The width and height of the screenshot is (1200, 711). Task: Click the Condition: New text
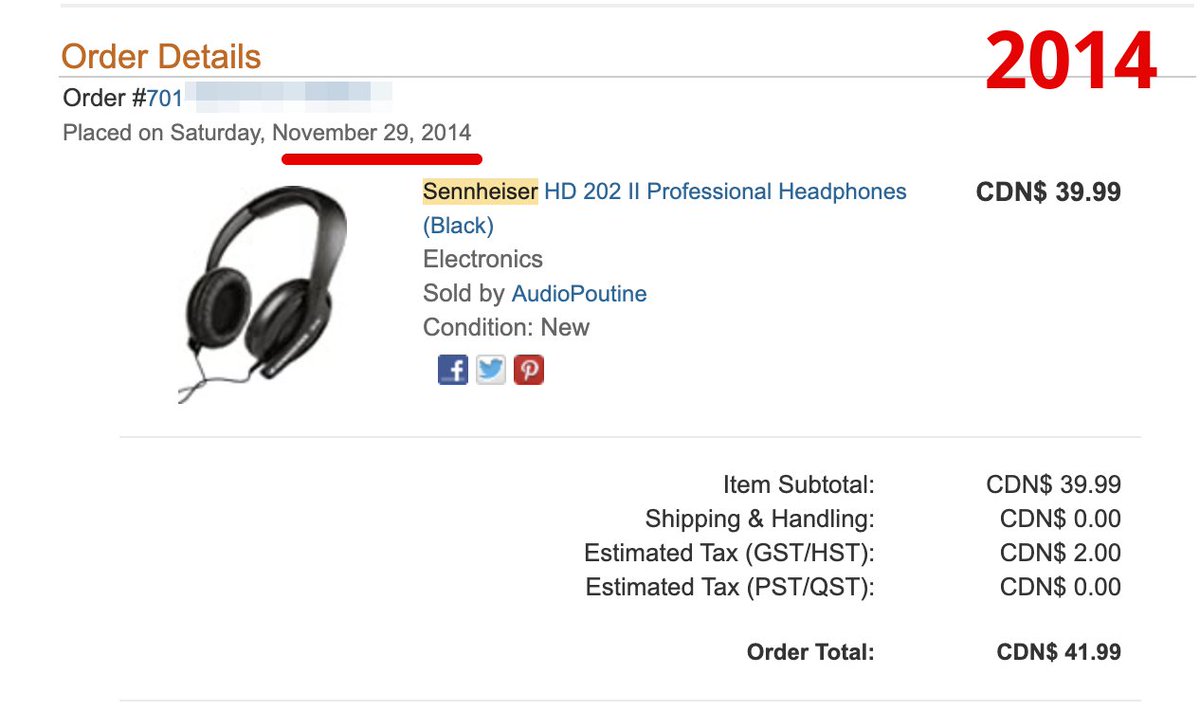[506, 327]
